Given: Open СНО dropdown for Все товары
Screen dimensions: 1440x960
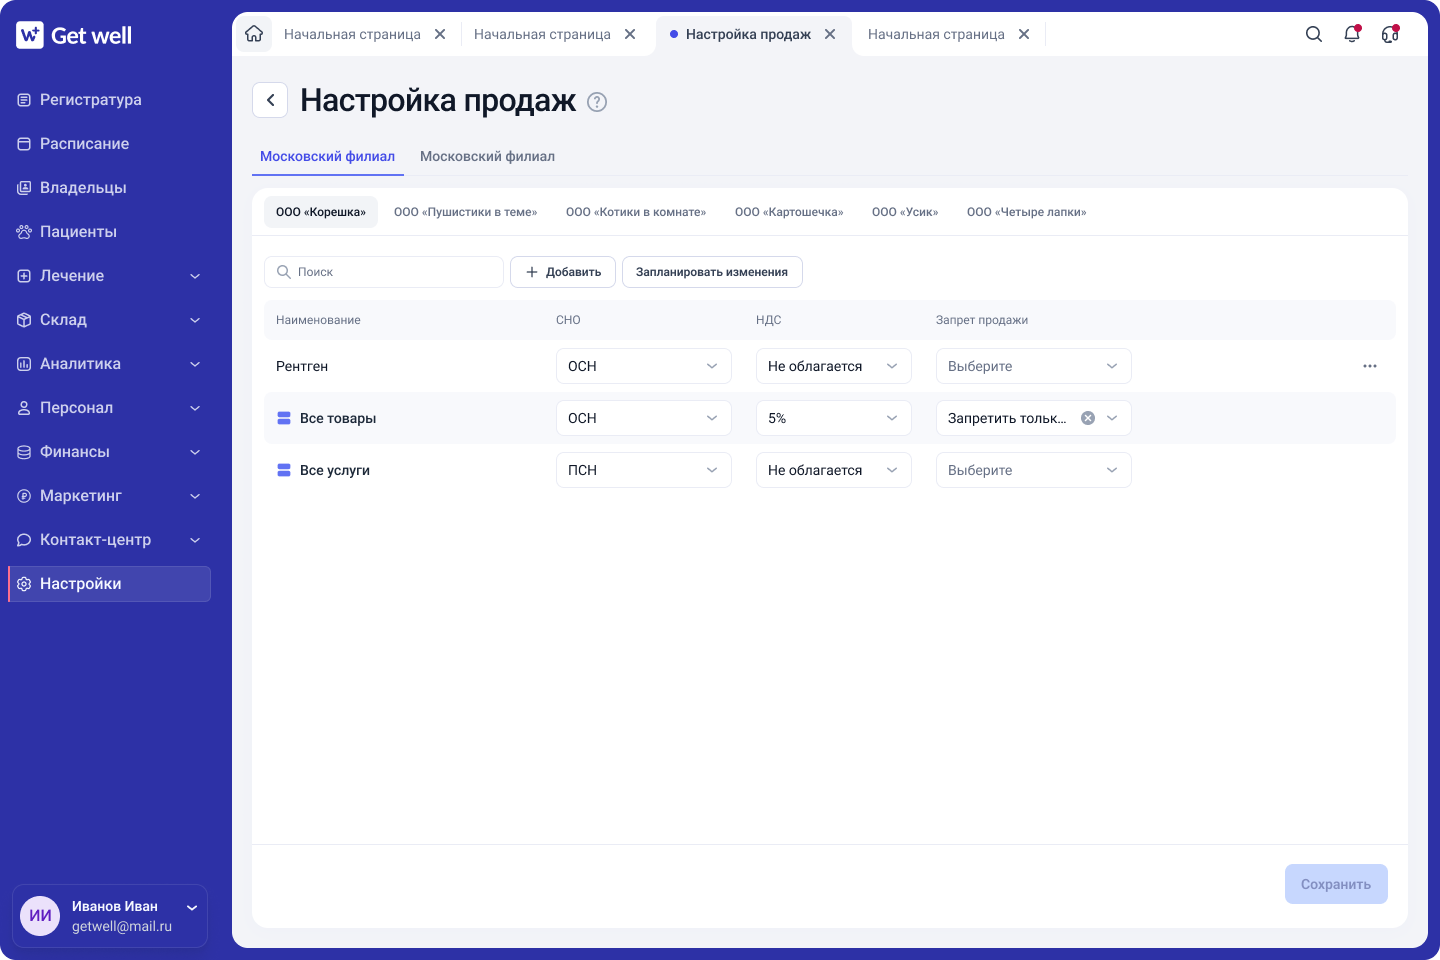Looking at the screenshot, I should point(644,418).
